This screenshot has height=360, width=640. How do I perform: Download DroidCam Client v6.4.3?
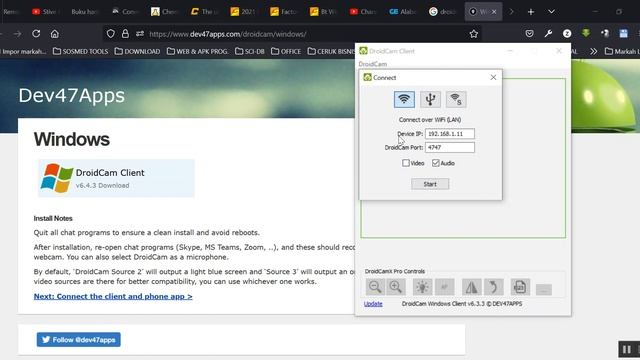116,178
